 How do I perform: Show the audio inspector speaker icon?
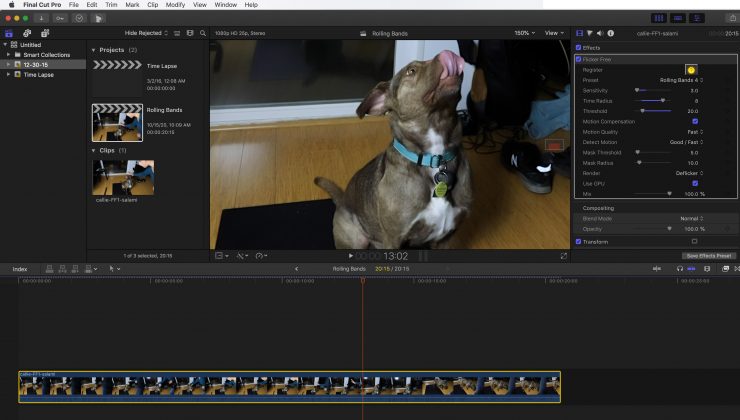[x=600, y=33]
